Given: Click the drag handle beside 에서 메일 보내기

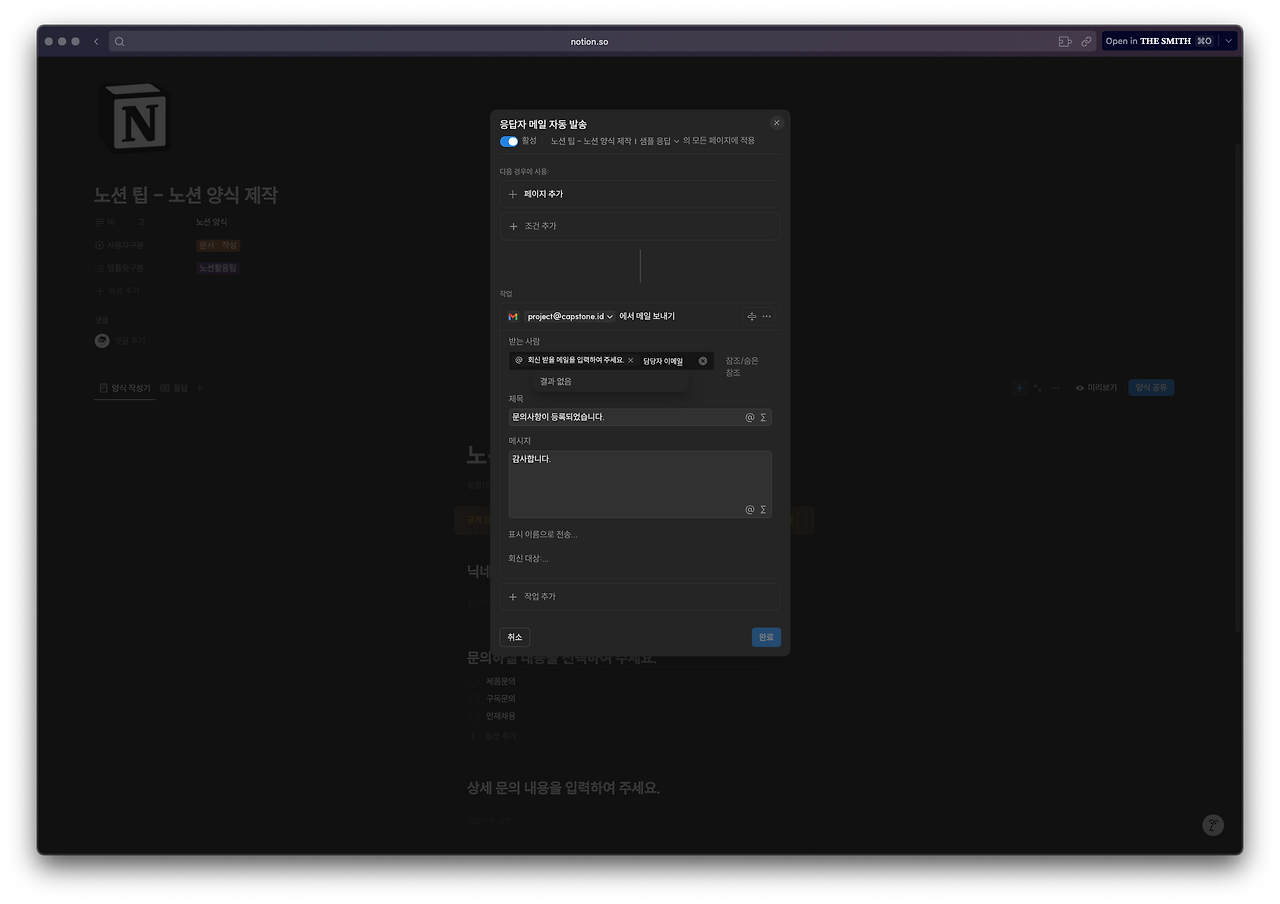Looking at the screenshot, I should [751, 316].
